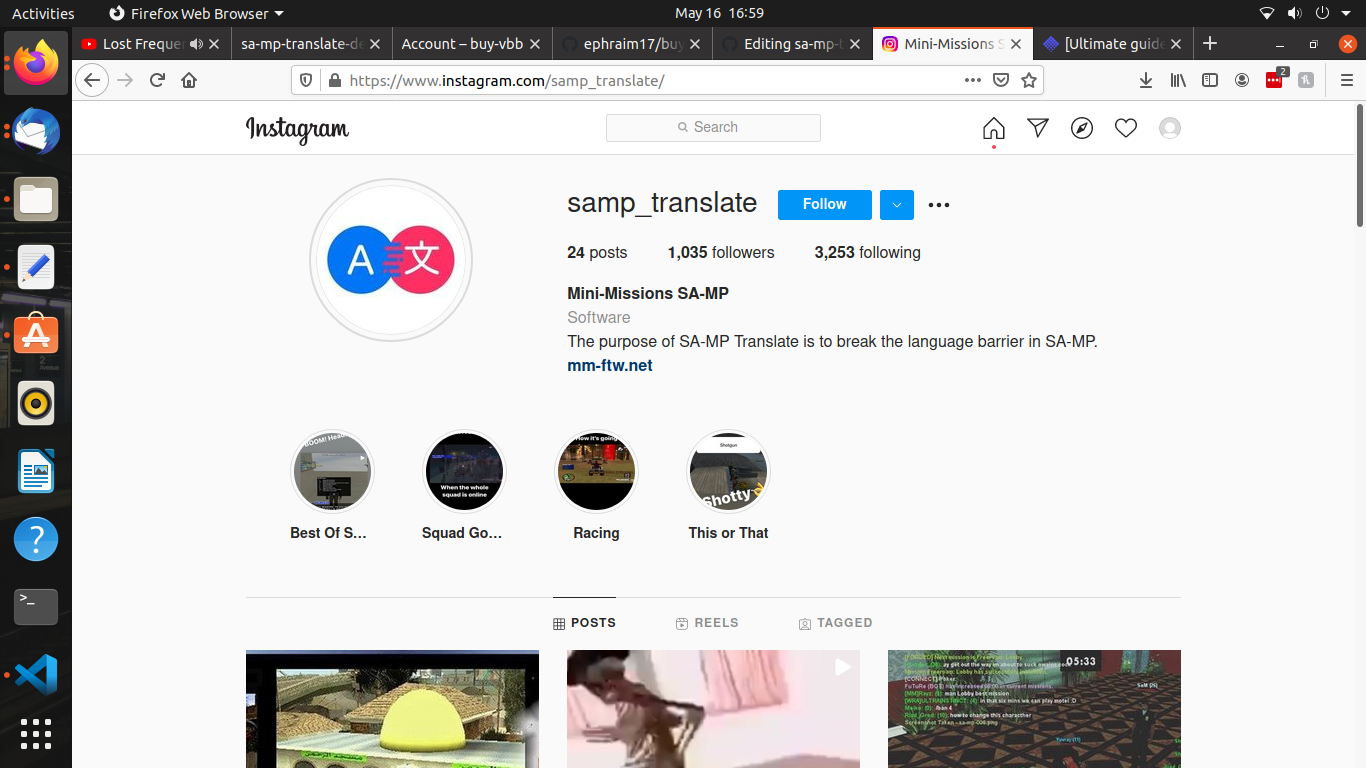Click Firefox forward arrow button
Image resolution: width=1366 pixels, height=768 pixels.
pyautogui.click(x=125, y=80)
